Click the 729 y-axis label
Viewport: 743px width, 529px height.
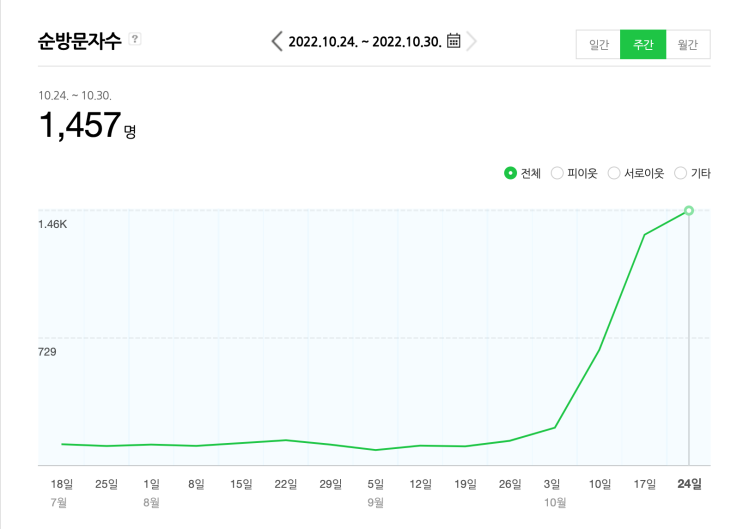coord(47,352)
